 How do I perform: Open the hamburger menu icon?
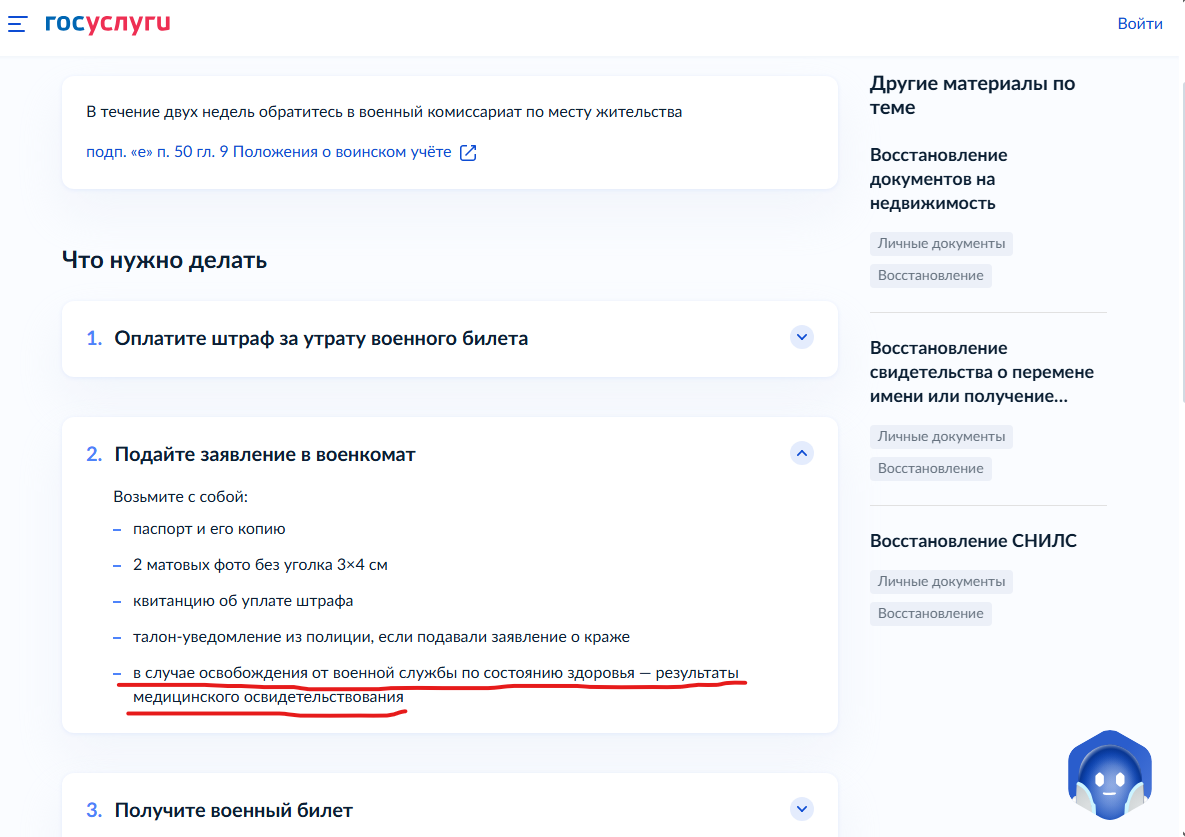click(18, 23)
